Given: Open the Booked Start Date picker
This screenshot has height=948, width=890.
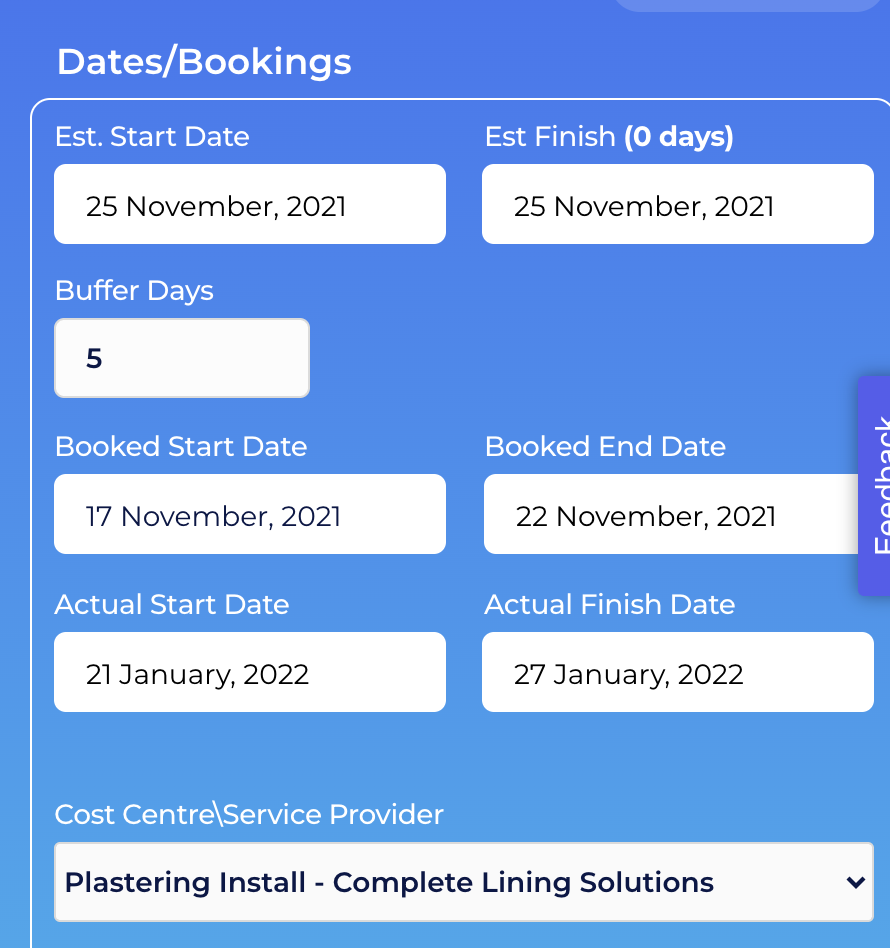Looking at the screenshot, I should 250,514.
